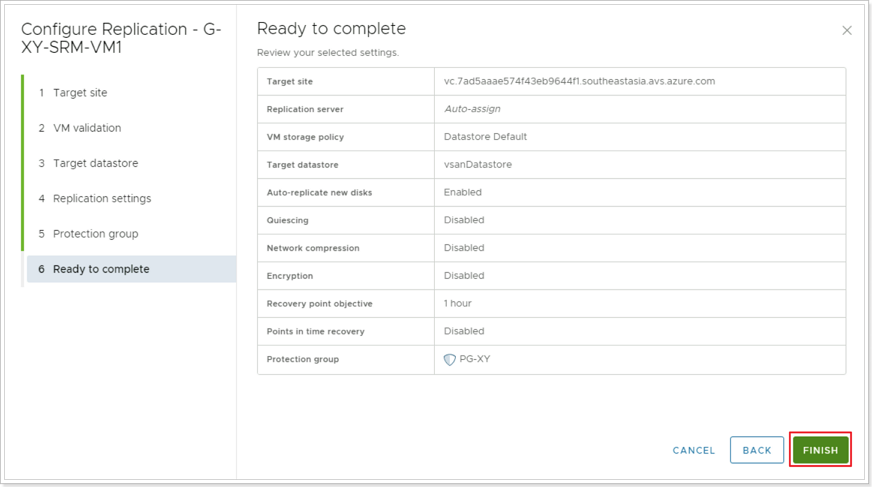Select step 6 Ready to complete

[x=131, y=269]
